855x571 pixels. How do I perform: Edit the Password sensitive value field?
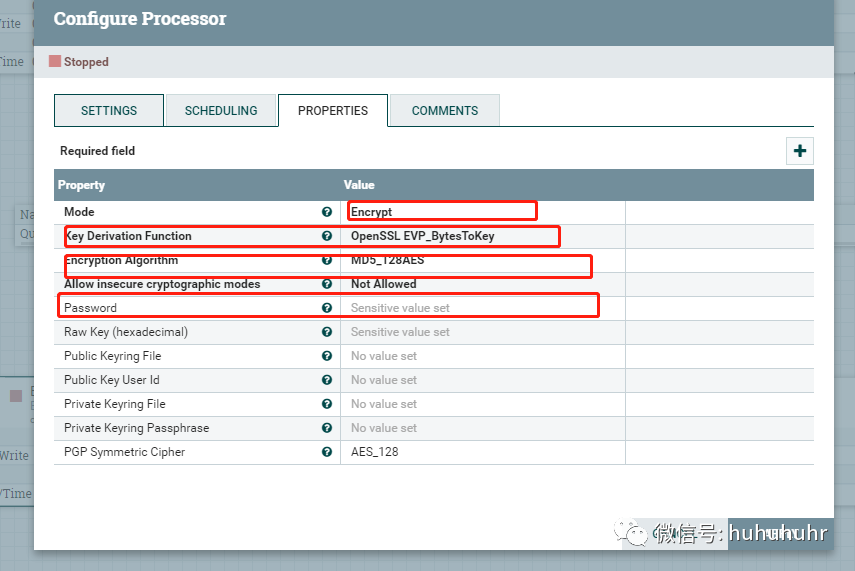coord(483,308)
